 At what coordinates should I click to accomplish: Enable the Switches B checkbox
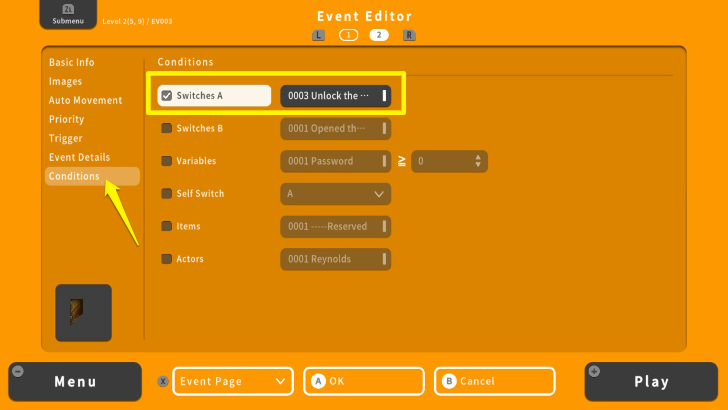click(166, 128)
